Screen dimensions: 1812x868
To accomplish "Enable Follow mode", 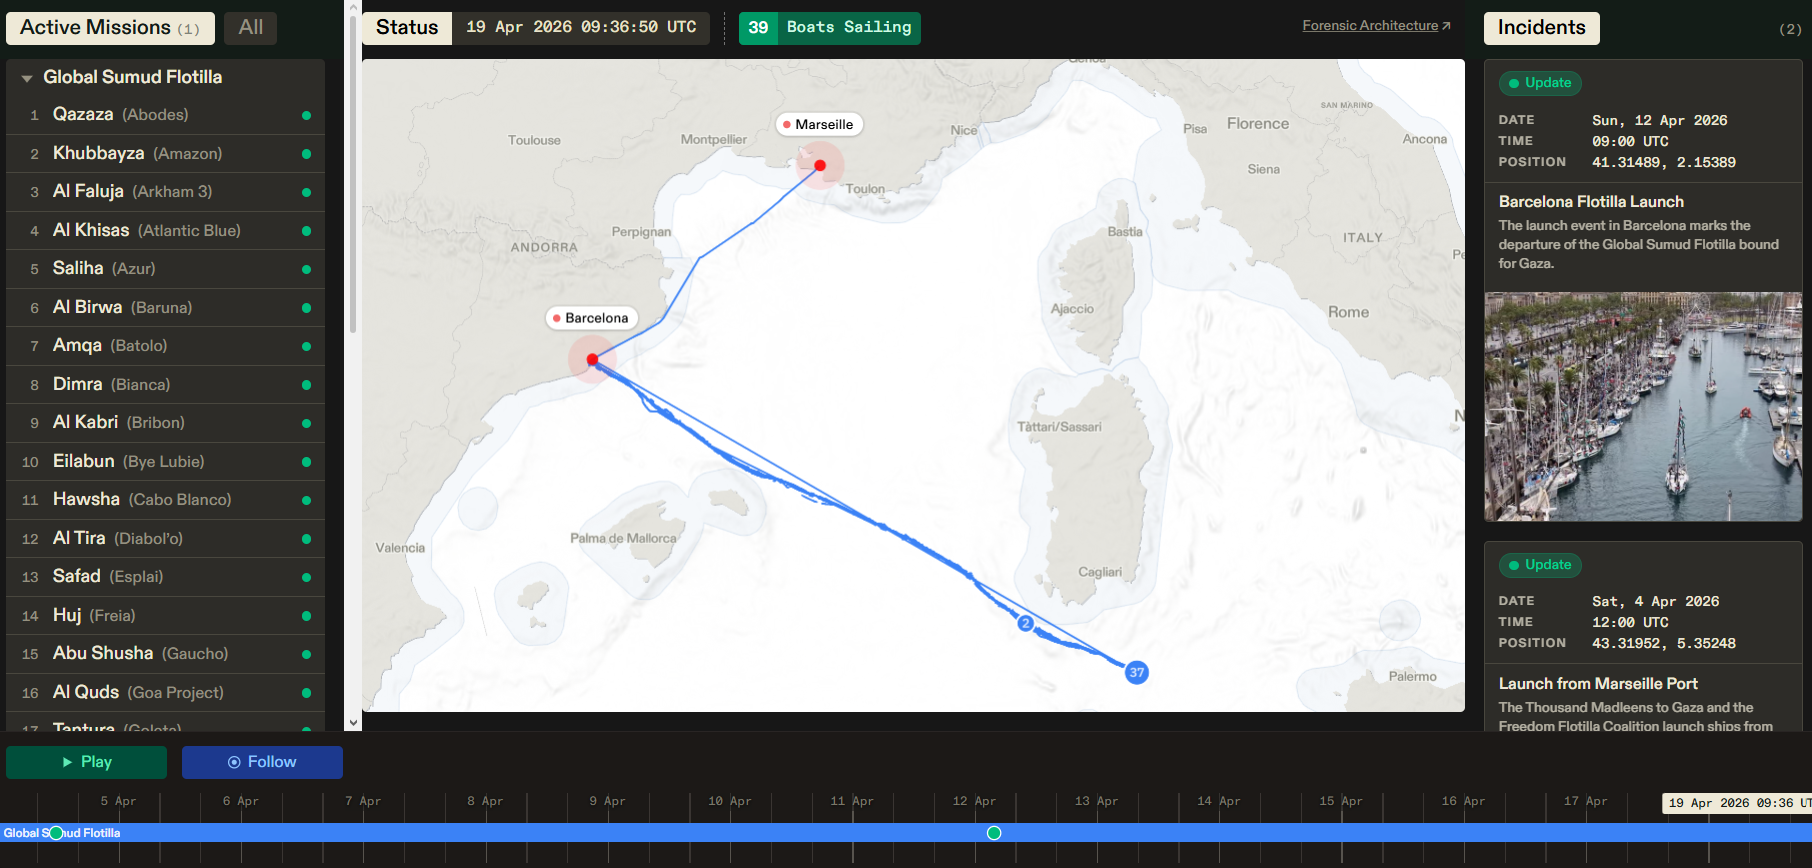I will [262, 762].
